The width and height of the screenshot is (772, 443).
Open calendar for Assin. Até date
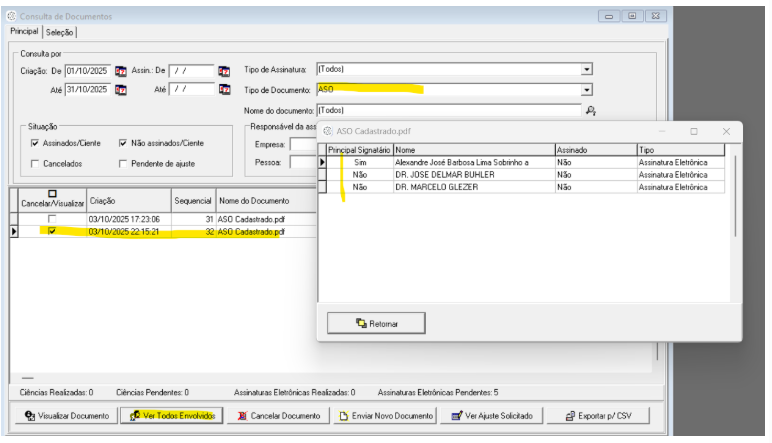224,90
